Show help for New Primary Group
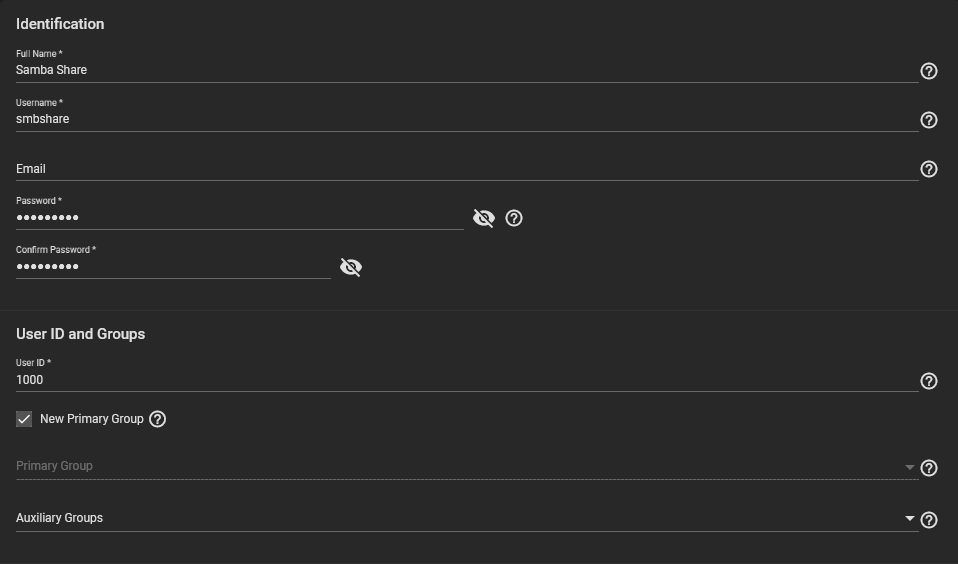958x564 pixels. click(x=158, y=419)
